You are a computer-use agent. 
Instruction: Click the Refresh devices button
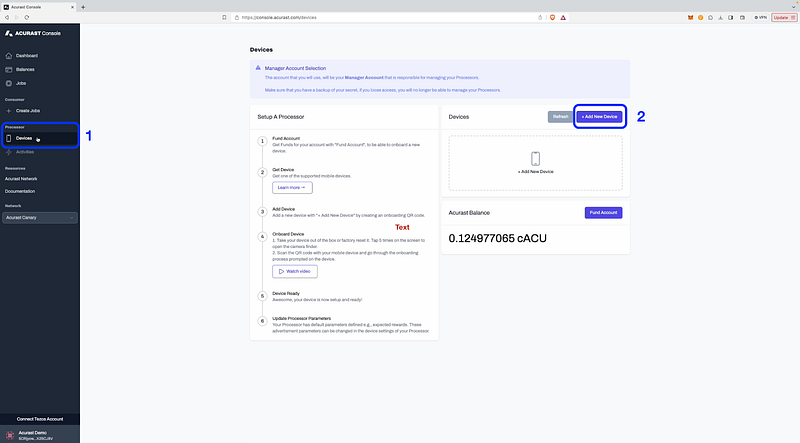point(559,117)
